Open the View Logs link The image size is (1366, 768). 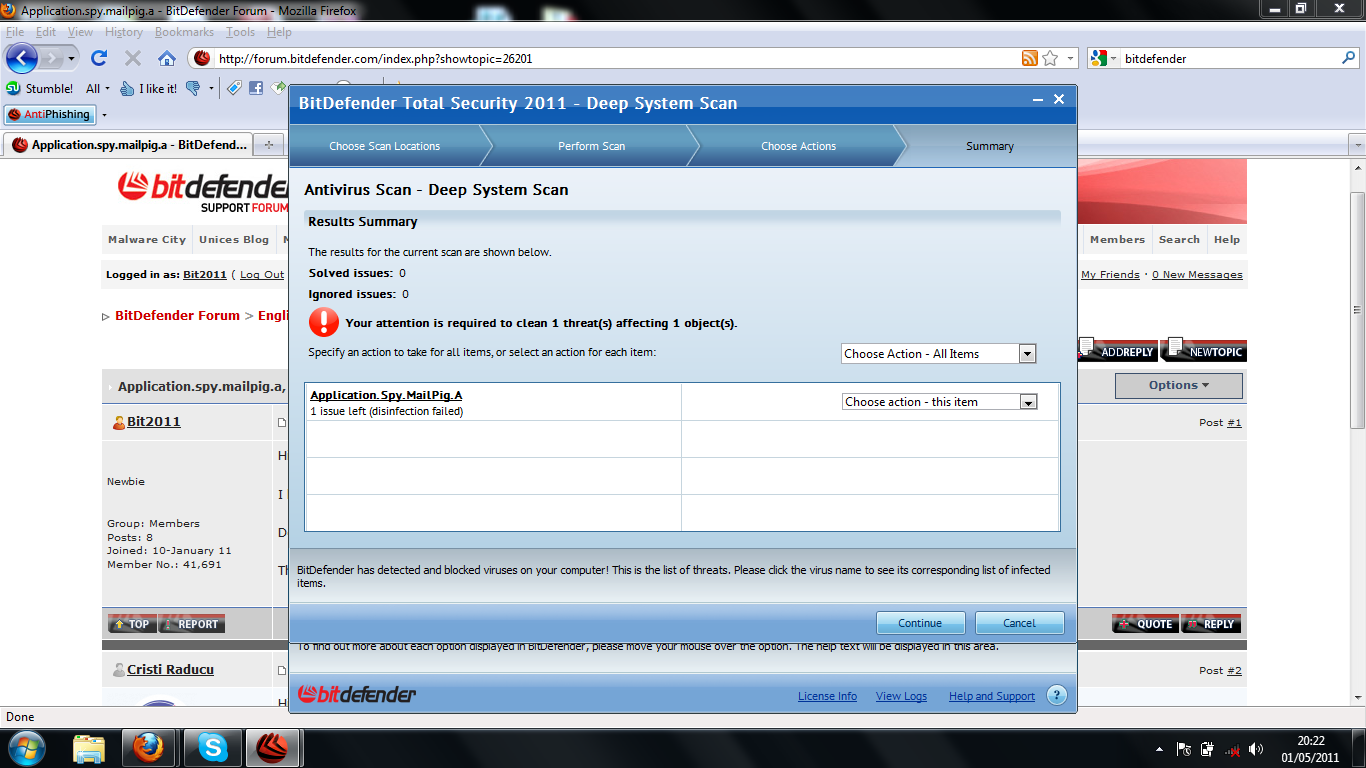coord(901,696)
